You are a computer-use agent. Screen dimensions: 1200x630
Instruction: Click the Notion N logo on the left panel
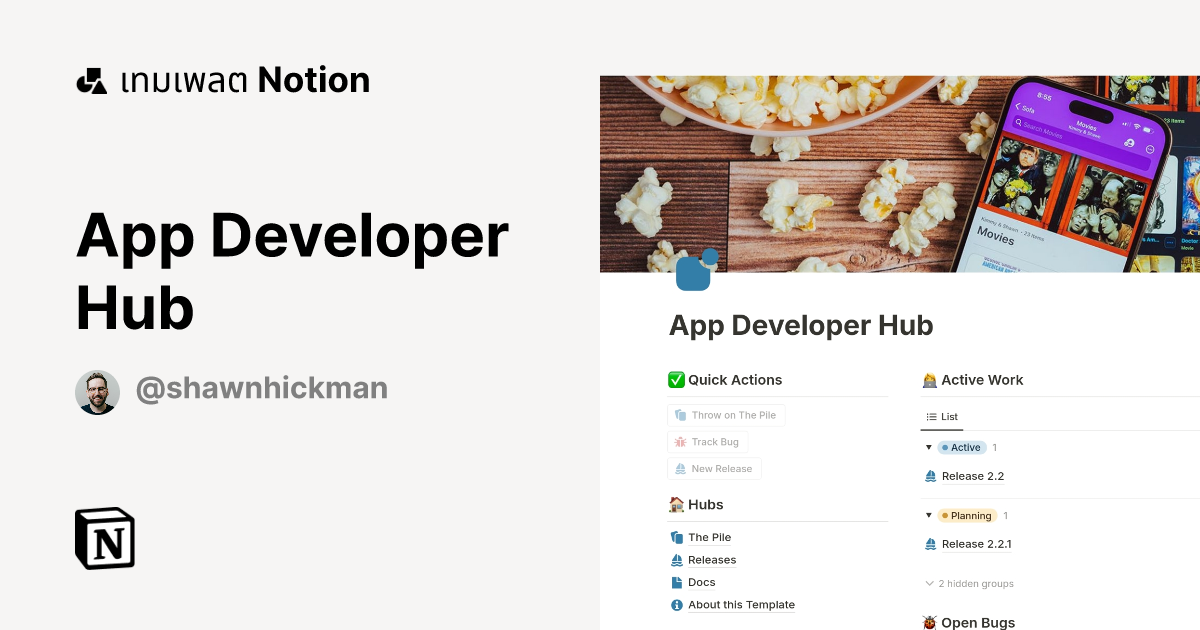pos(104,538)
